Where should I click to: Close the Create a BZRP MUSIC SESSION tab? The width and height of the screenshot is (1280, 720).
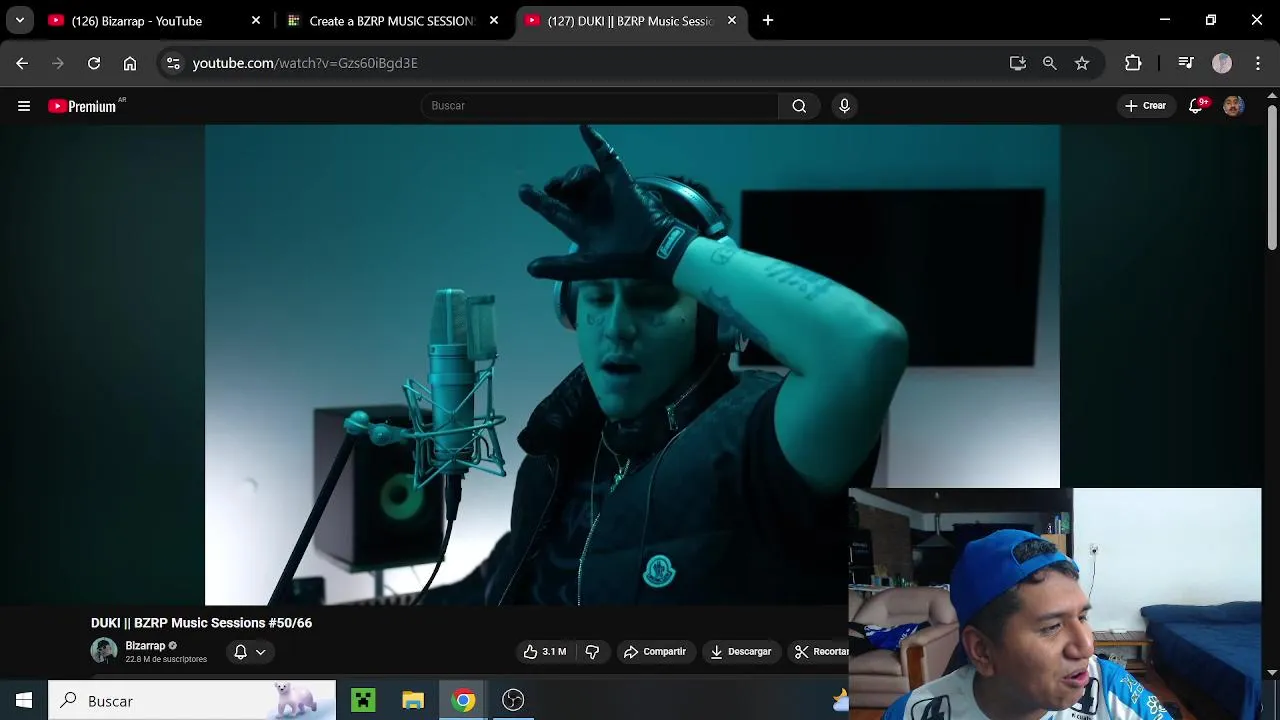point(494,20)
